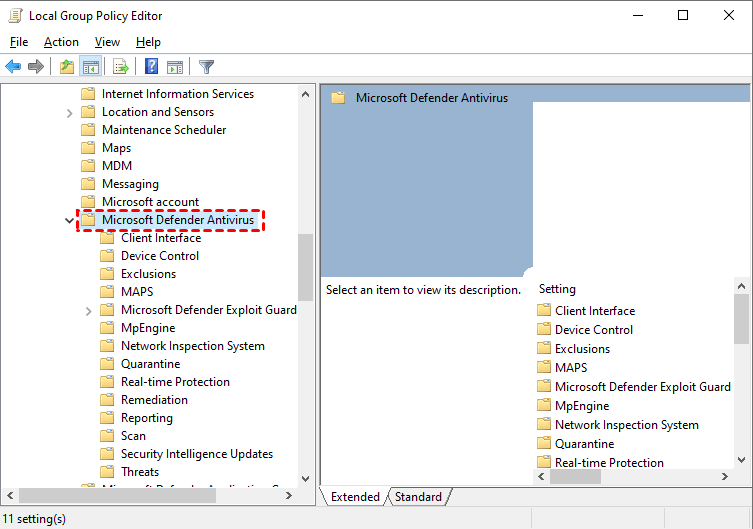The image size is (753, 529).
Task: Select Messaging in the tree
Action: click(130, 184)
